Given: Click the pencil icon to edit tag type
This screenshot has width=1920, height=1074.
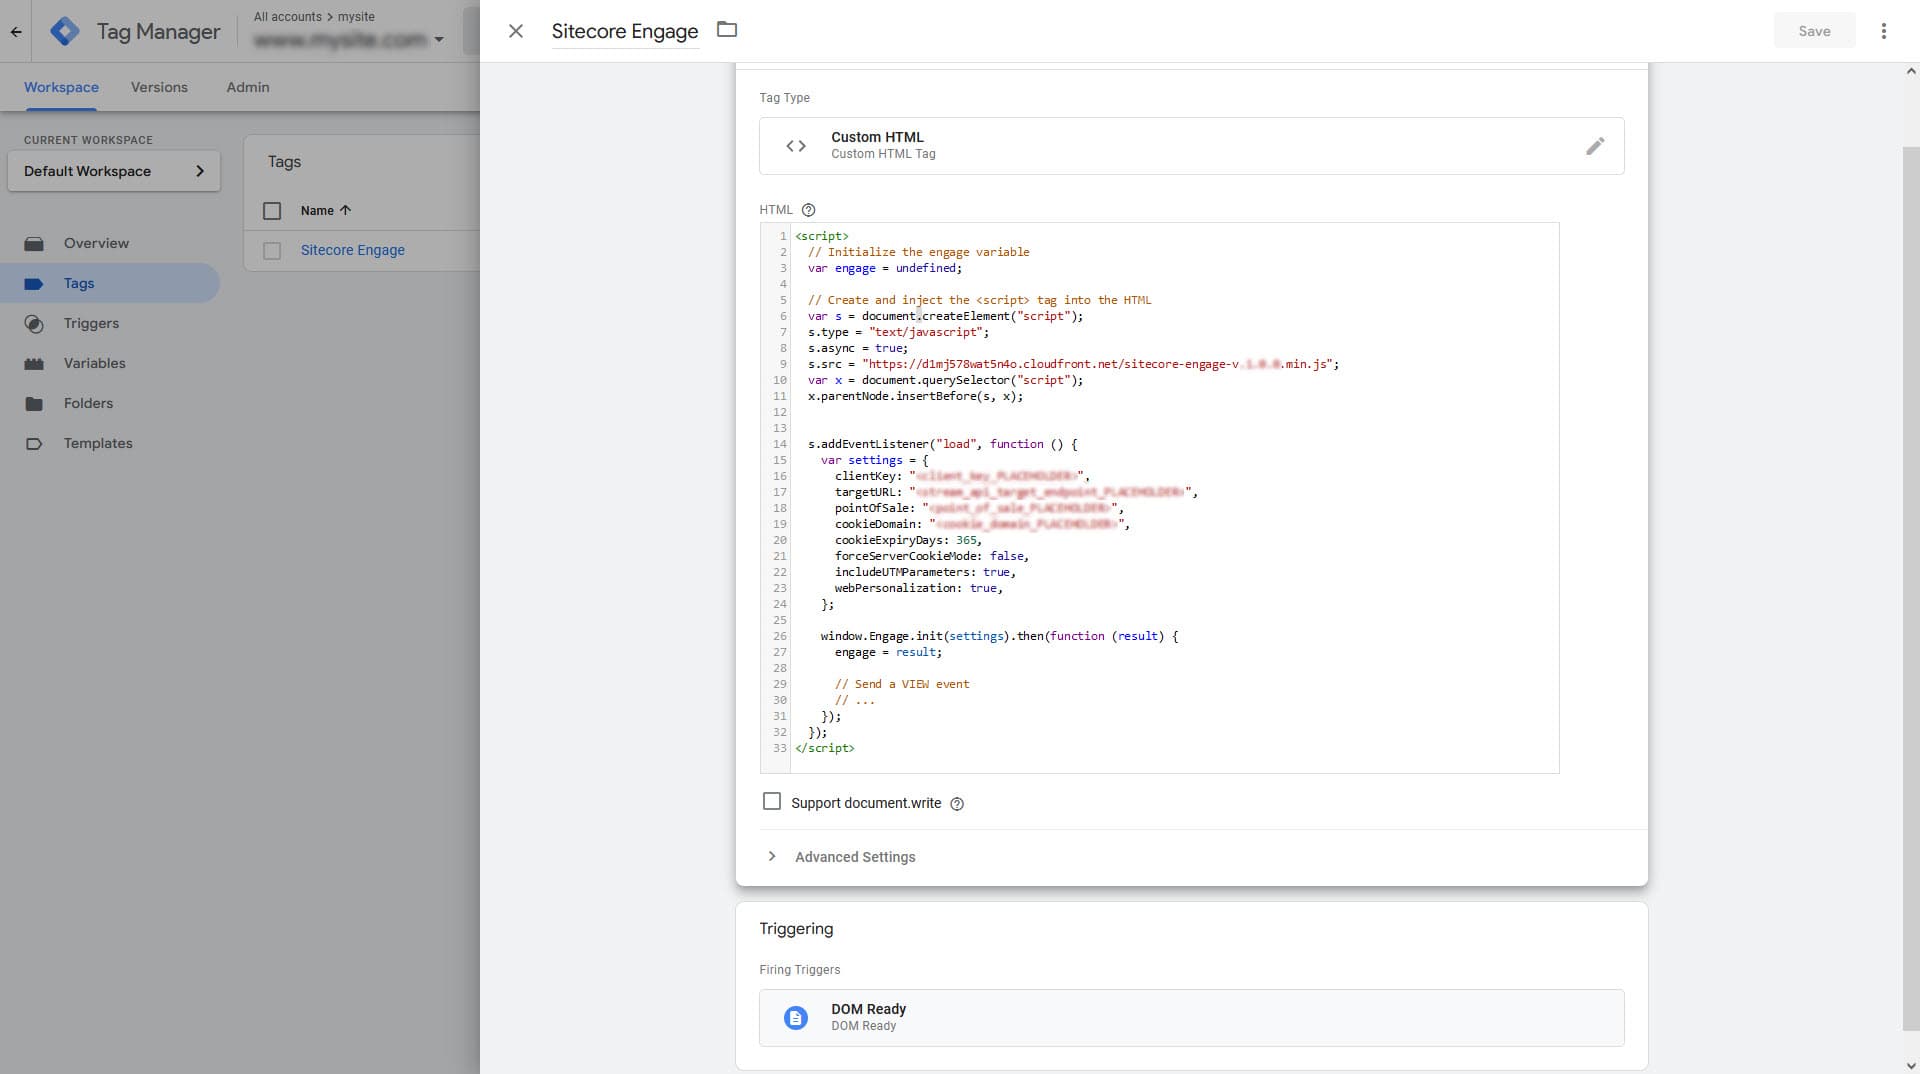Looking at the screenshot, I should pyautogui.click(x=1595, y=146).
